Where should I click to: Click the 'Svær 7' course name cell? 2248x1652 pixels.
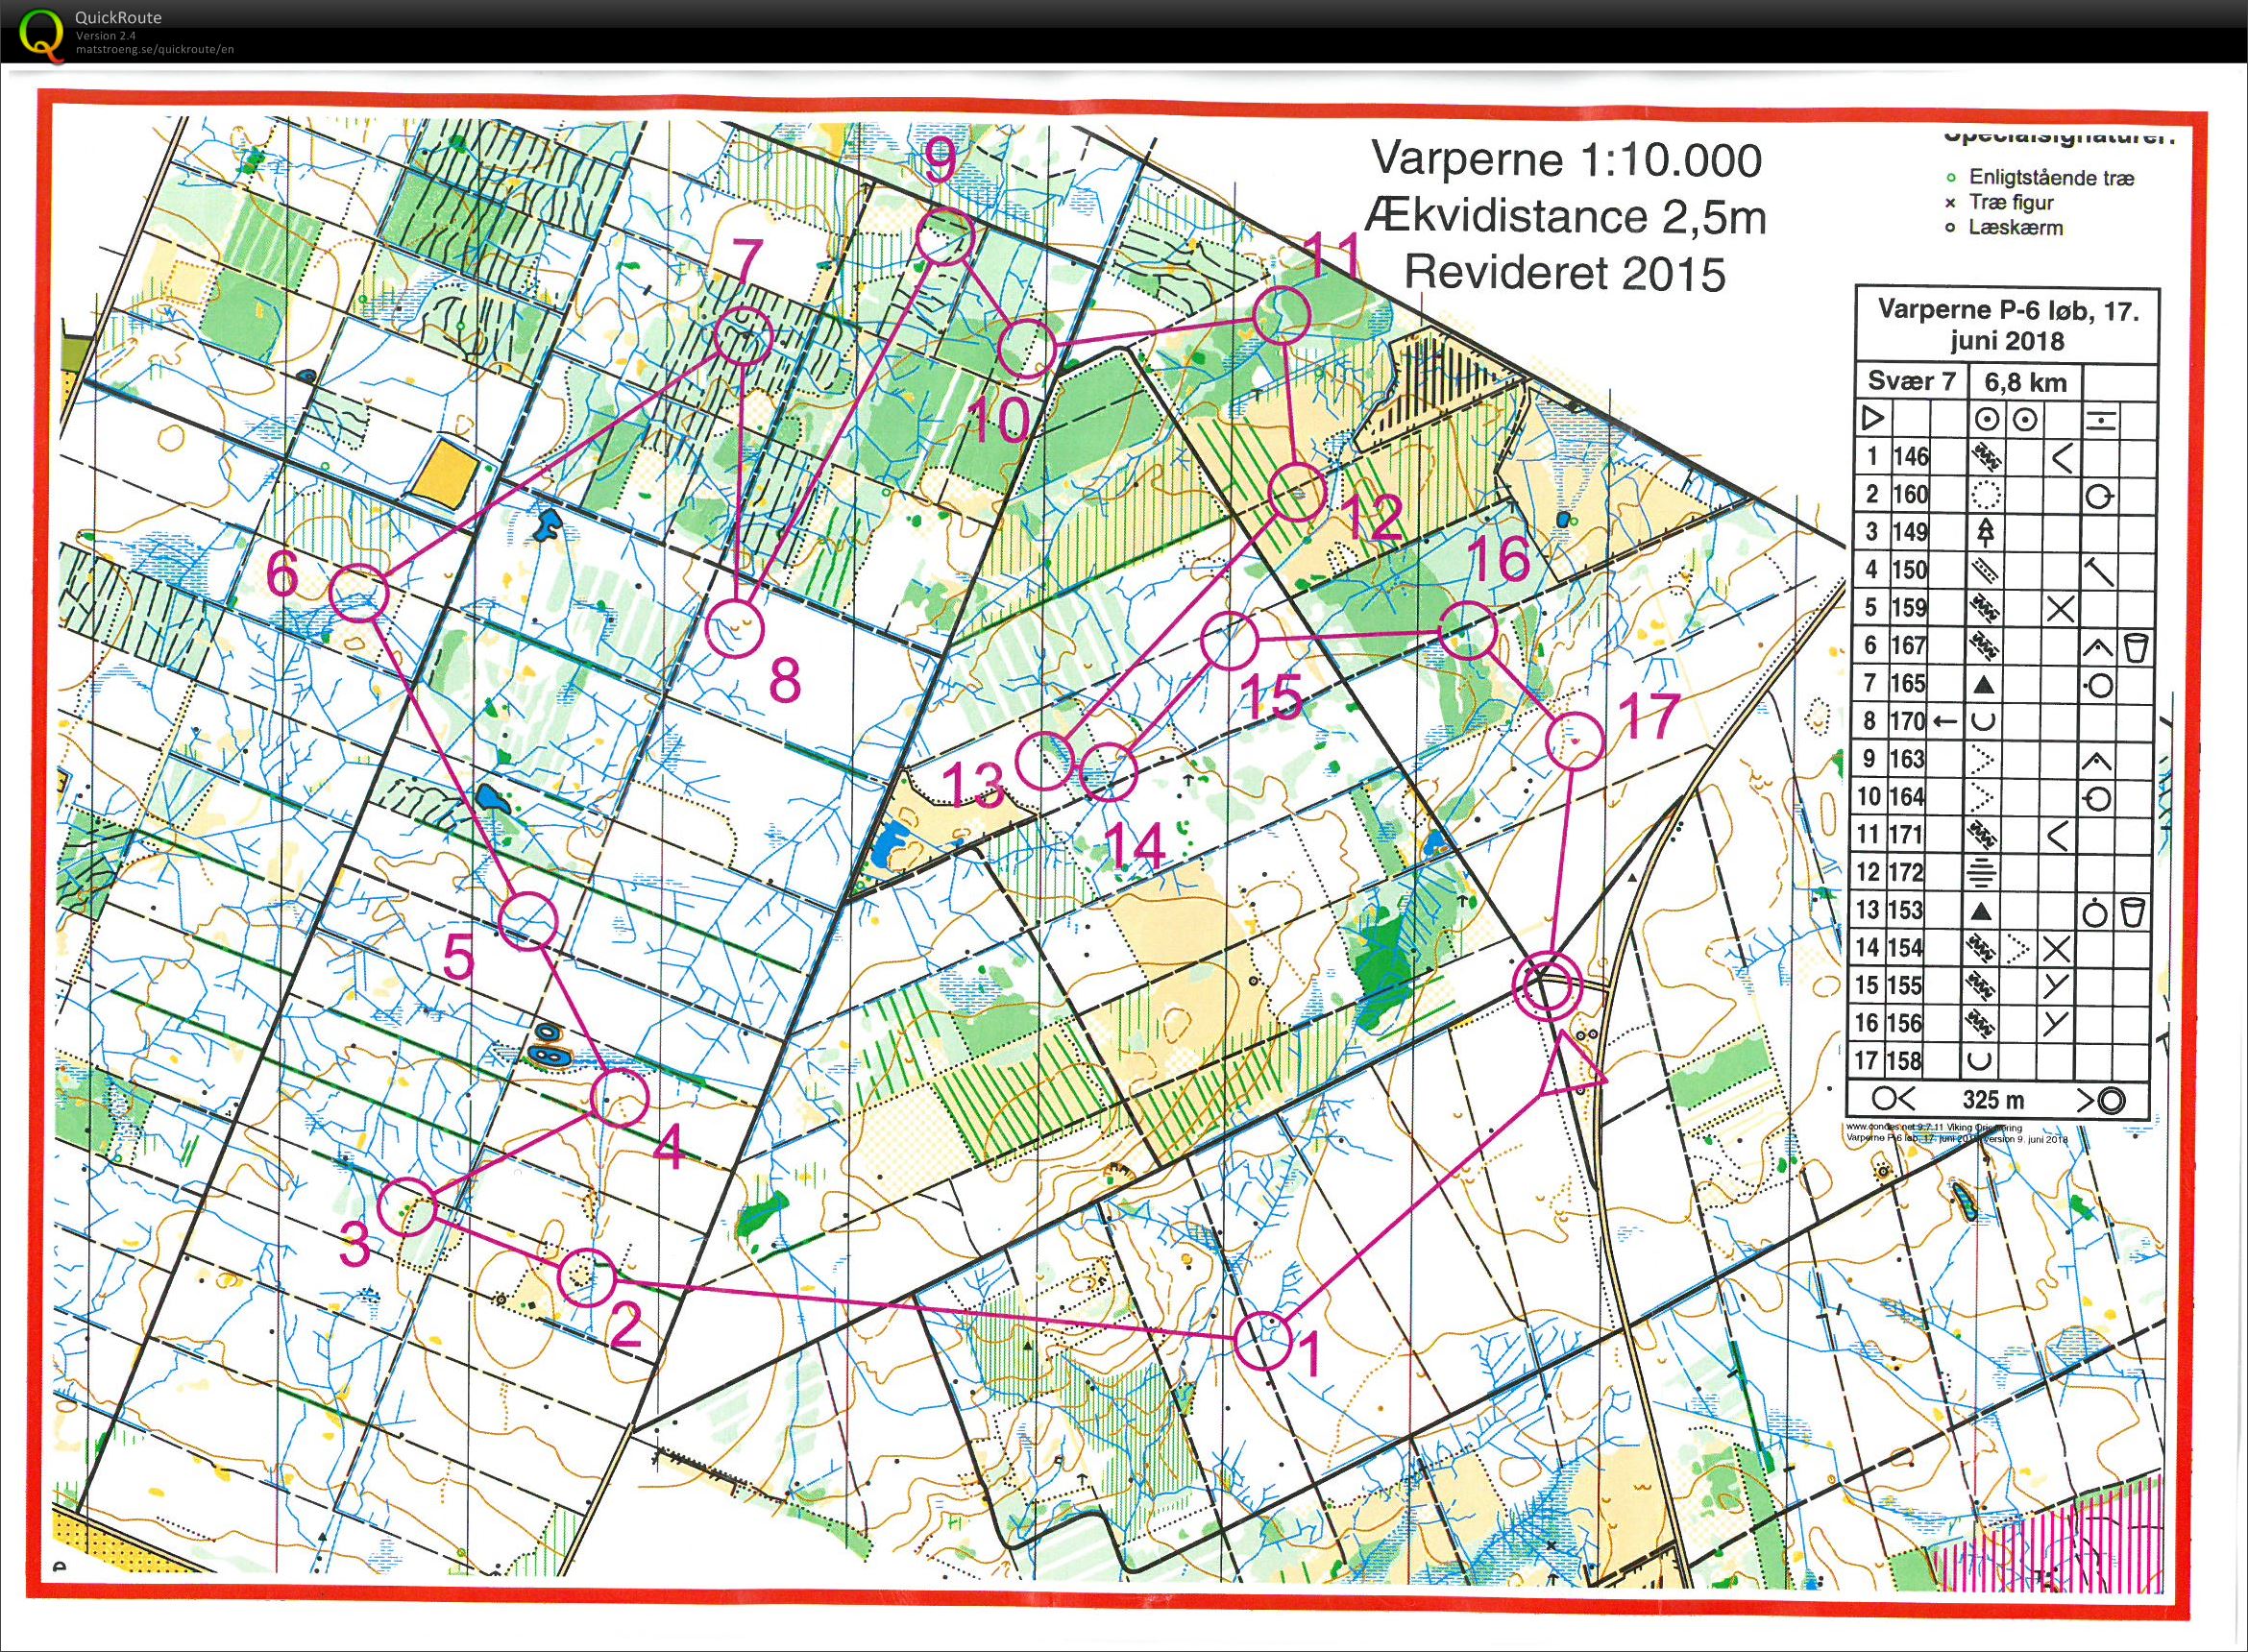1911,382
